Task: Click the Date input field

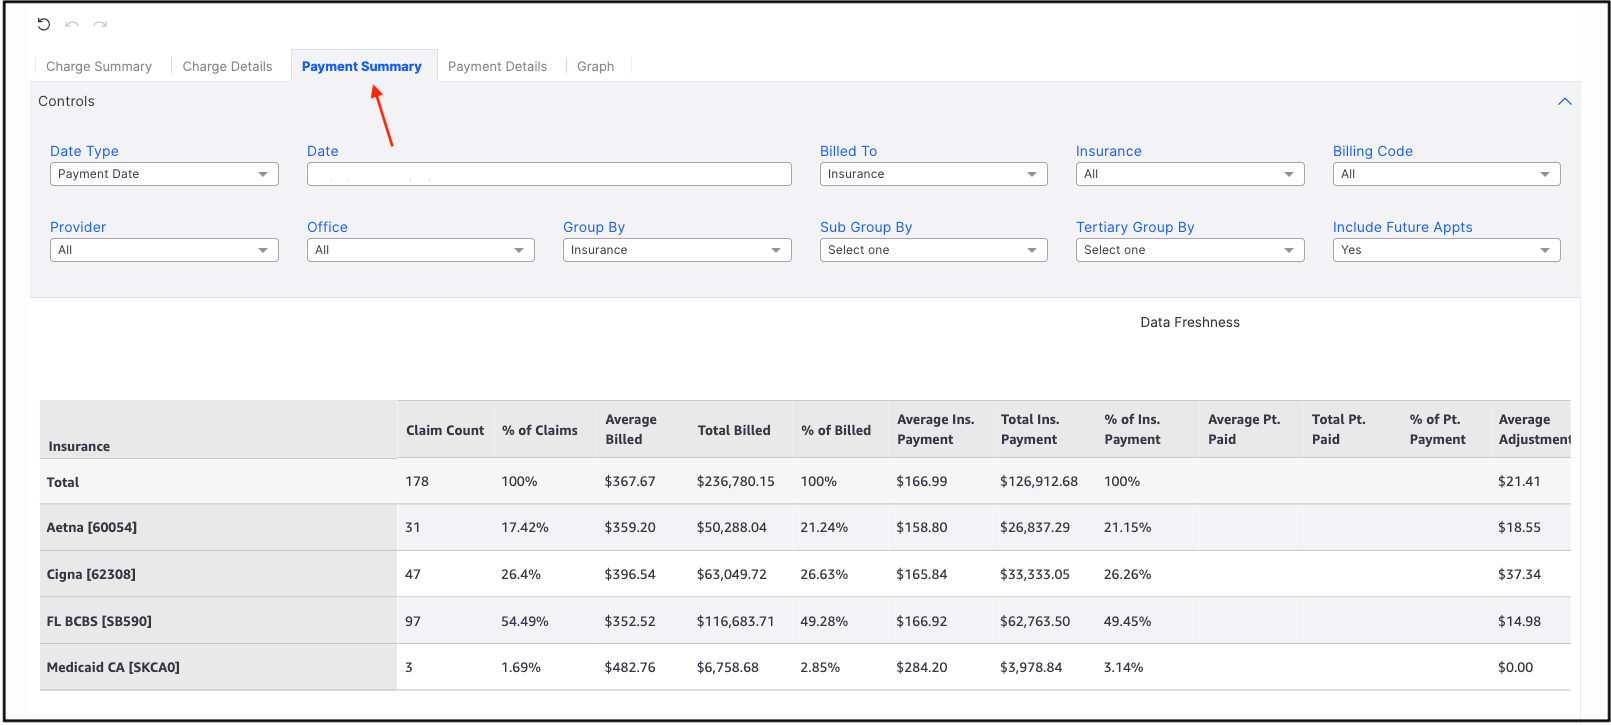Action: click(548, 174)
